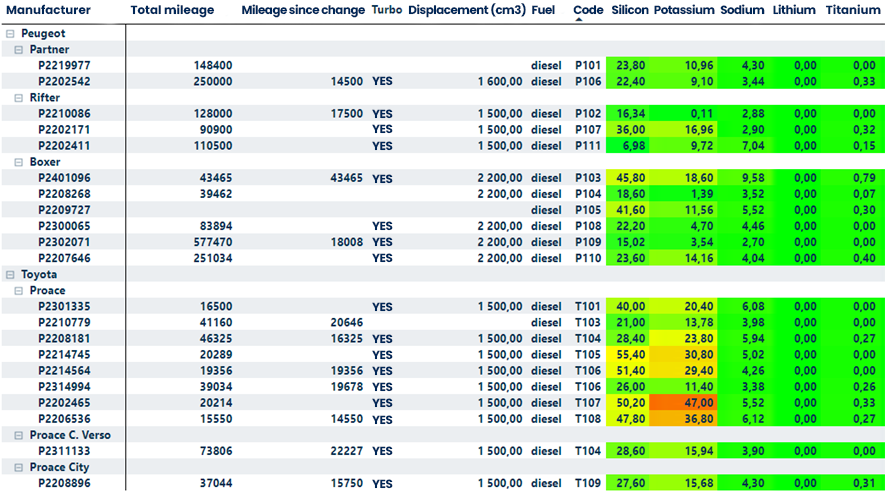Click the Silicon column header

click(x=629, y=10)
